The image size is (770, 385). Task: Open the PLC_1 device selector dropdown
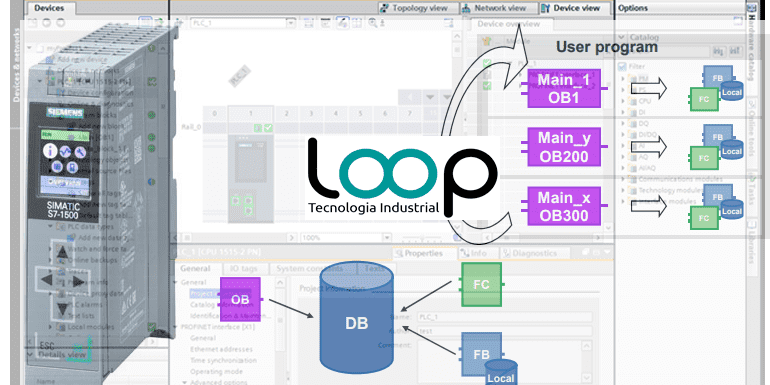(x=291, y=23)
